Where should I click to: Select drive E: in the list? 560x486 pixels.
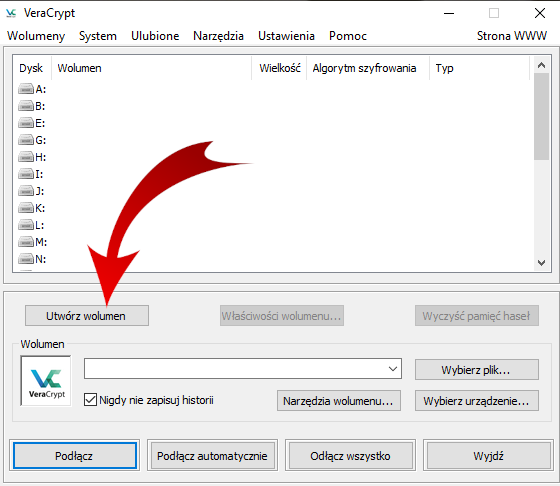(x=32, y=123)
